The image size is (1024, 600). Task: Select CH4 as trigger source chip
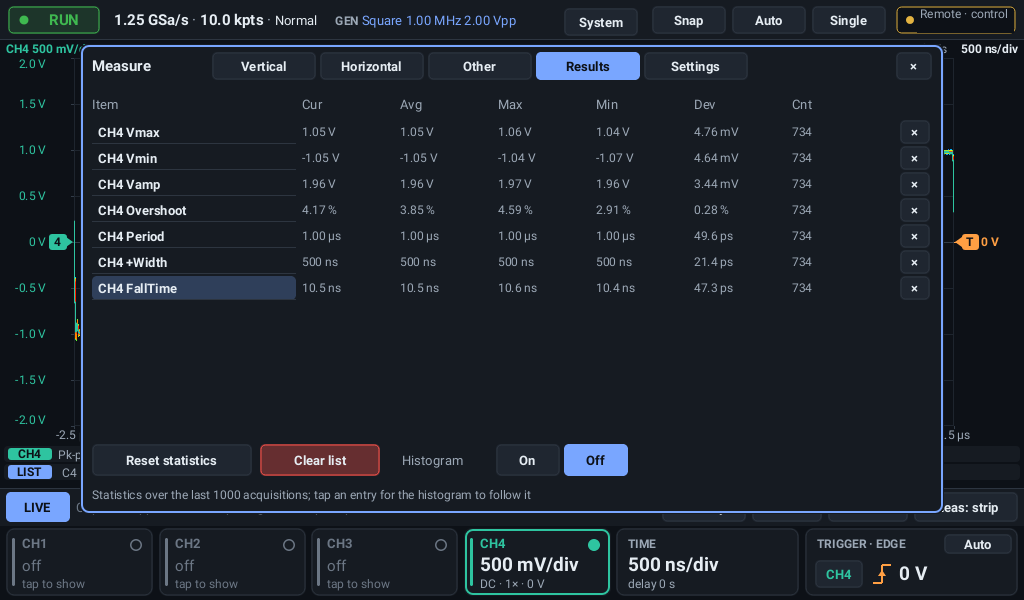point(839,575)
